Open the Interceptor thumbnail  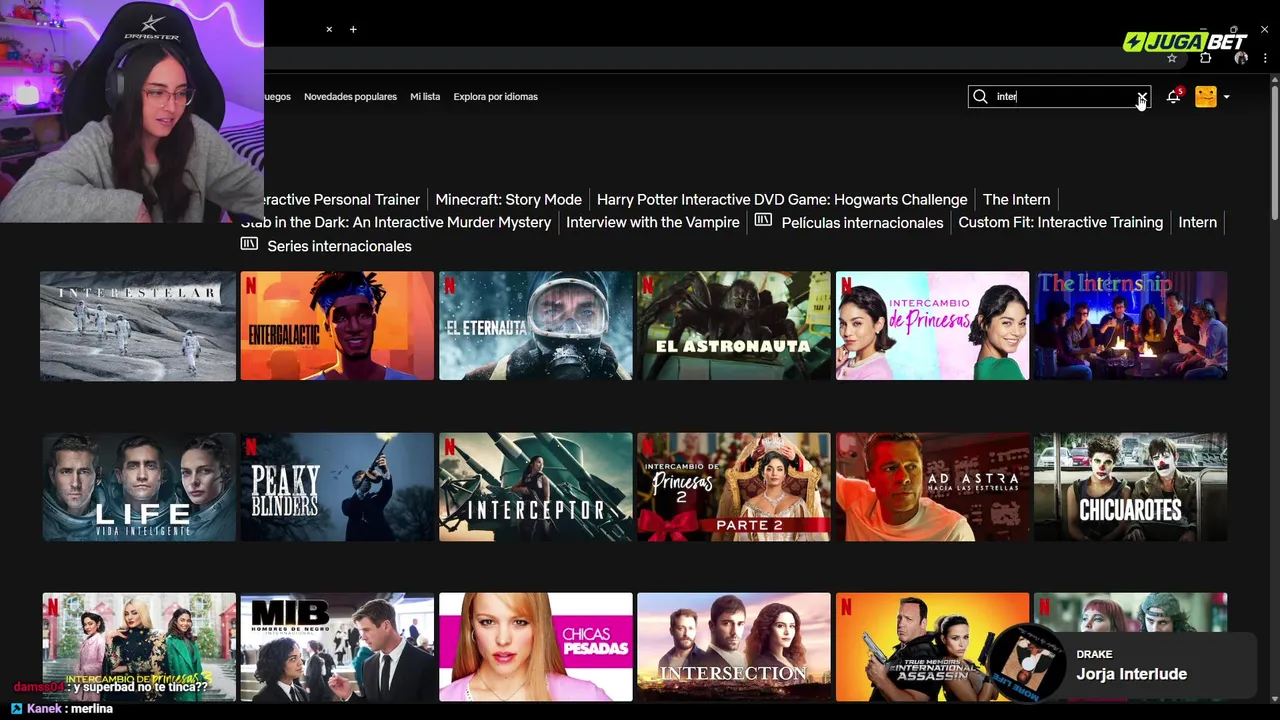[536, 487]
